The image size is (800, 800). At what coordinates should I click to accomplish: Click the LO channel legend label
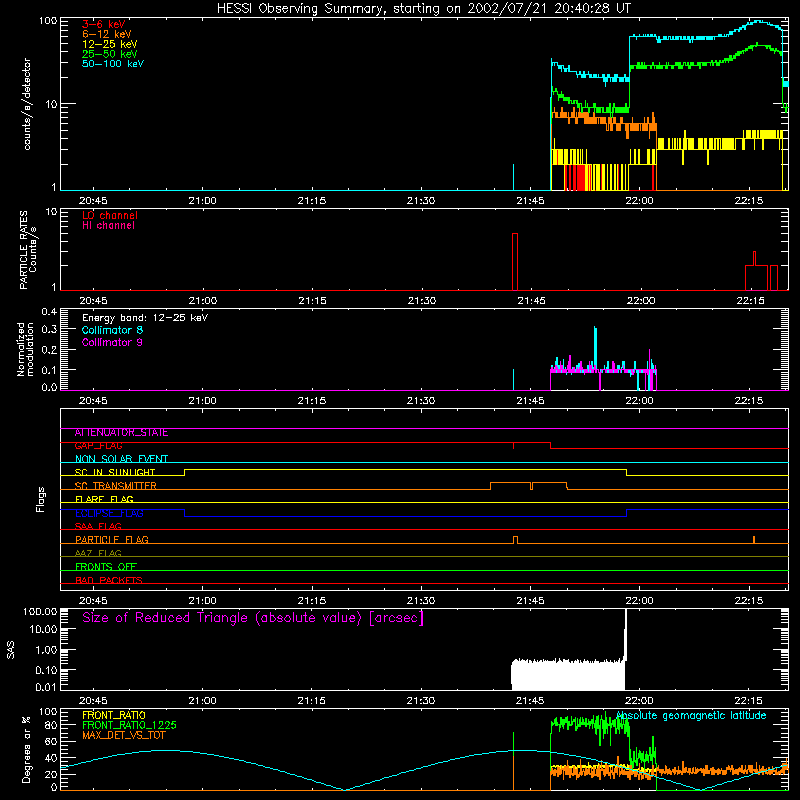[110, 215]
